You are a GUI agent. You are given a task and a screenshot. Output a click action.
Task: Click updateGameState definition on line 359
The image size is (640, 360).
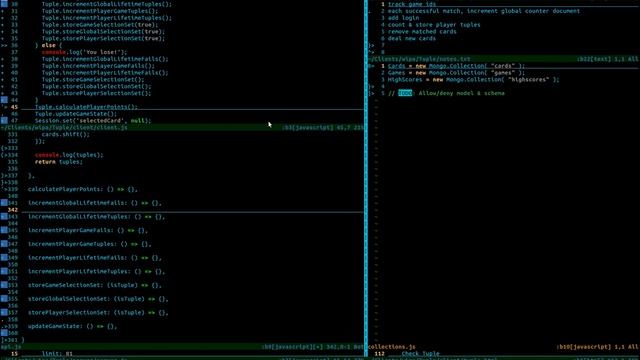73,326
